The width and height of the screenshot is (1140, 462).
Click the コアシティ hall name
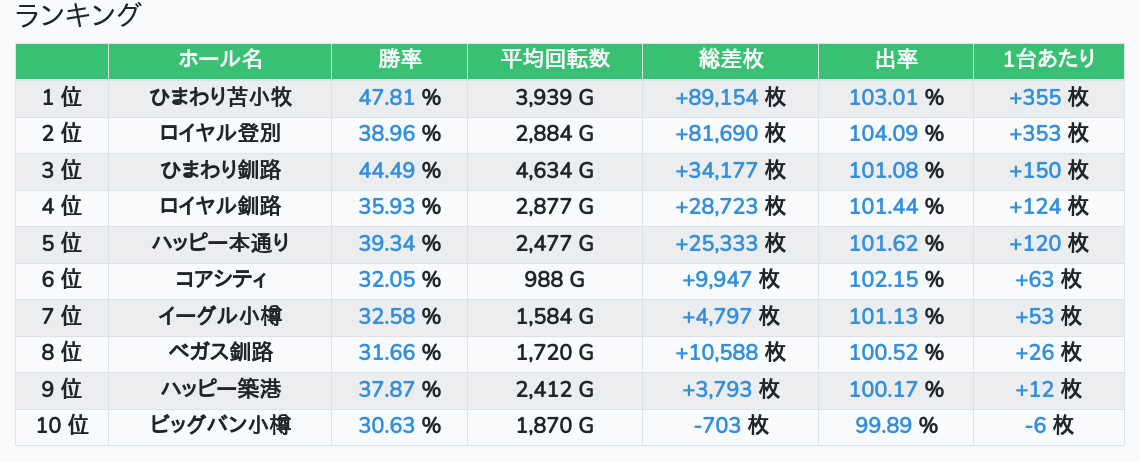coord(220,280)
